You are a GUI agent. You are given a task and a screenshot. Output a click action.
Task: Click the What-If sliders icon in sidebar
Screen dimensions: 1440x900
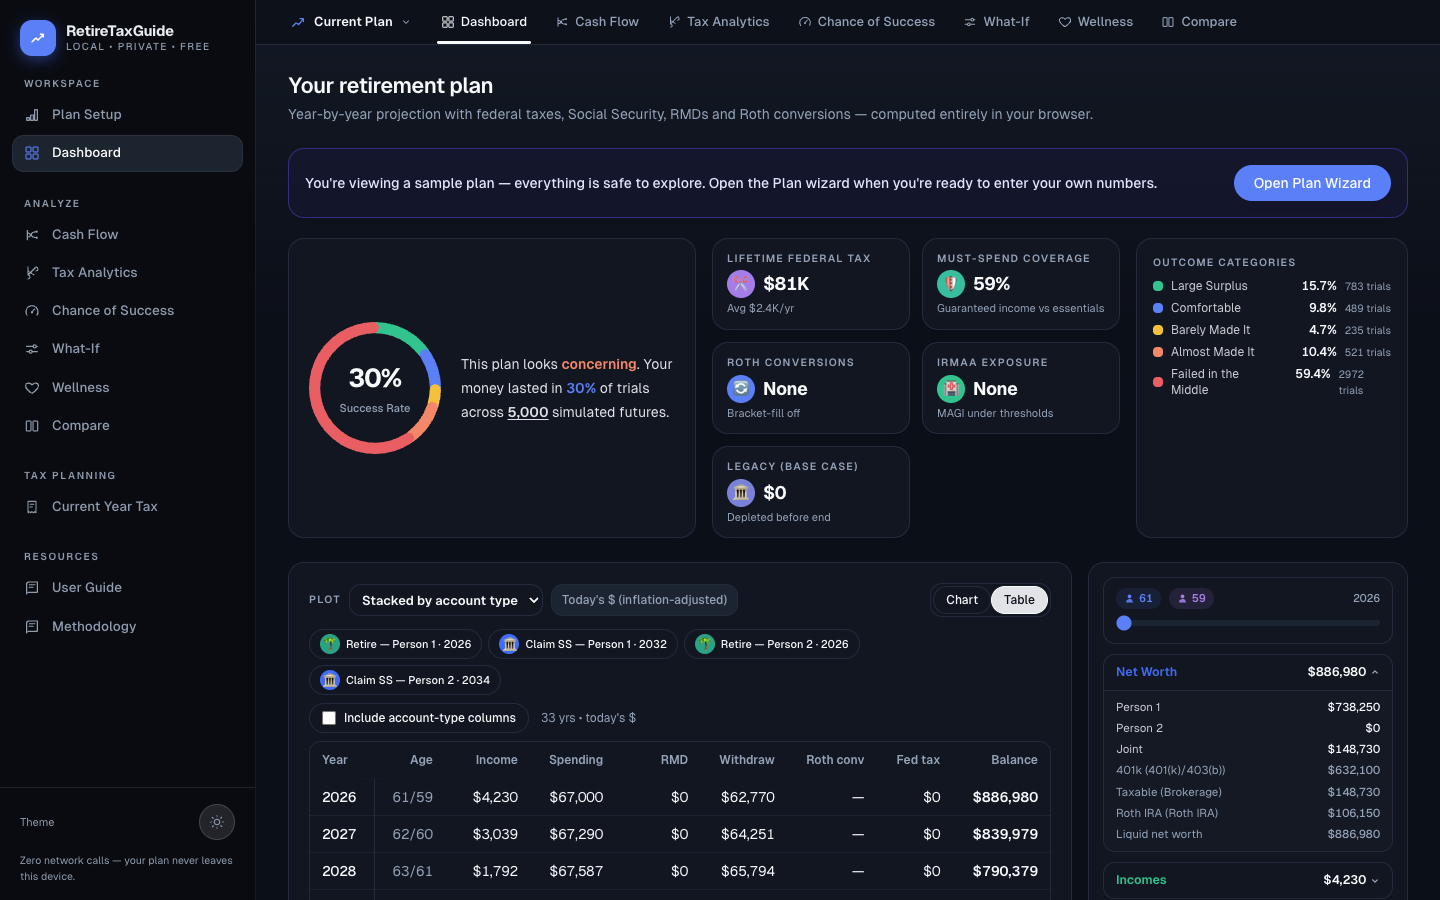point(32,349)
